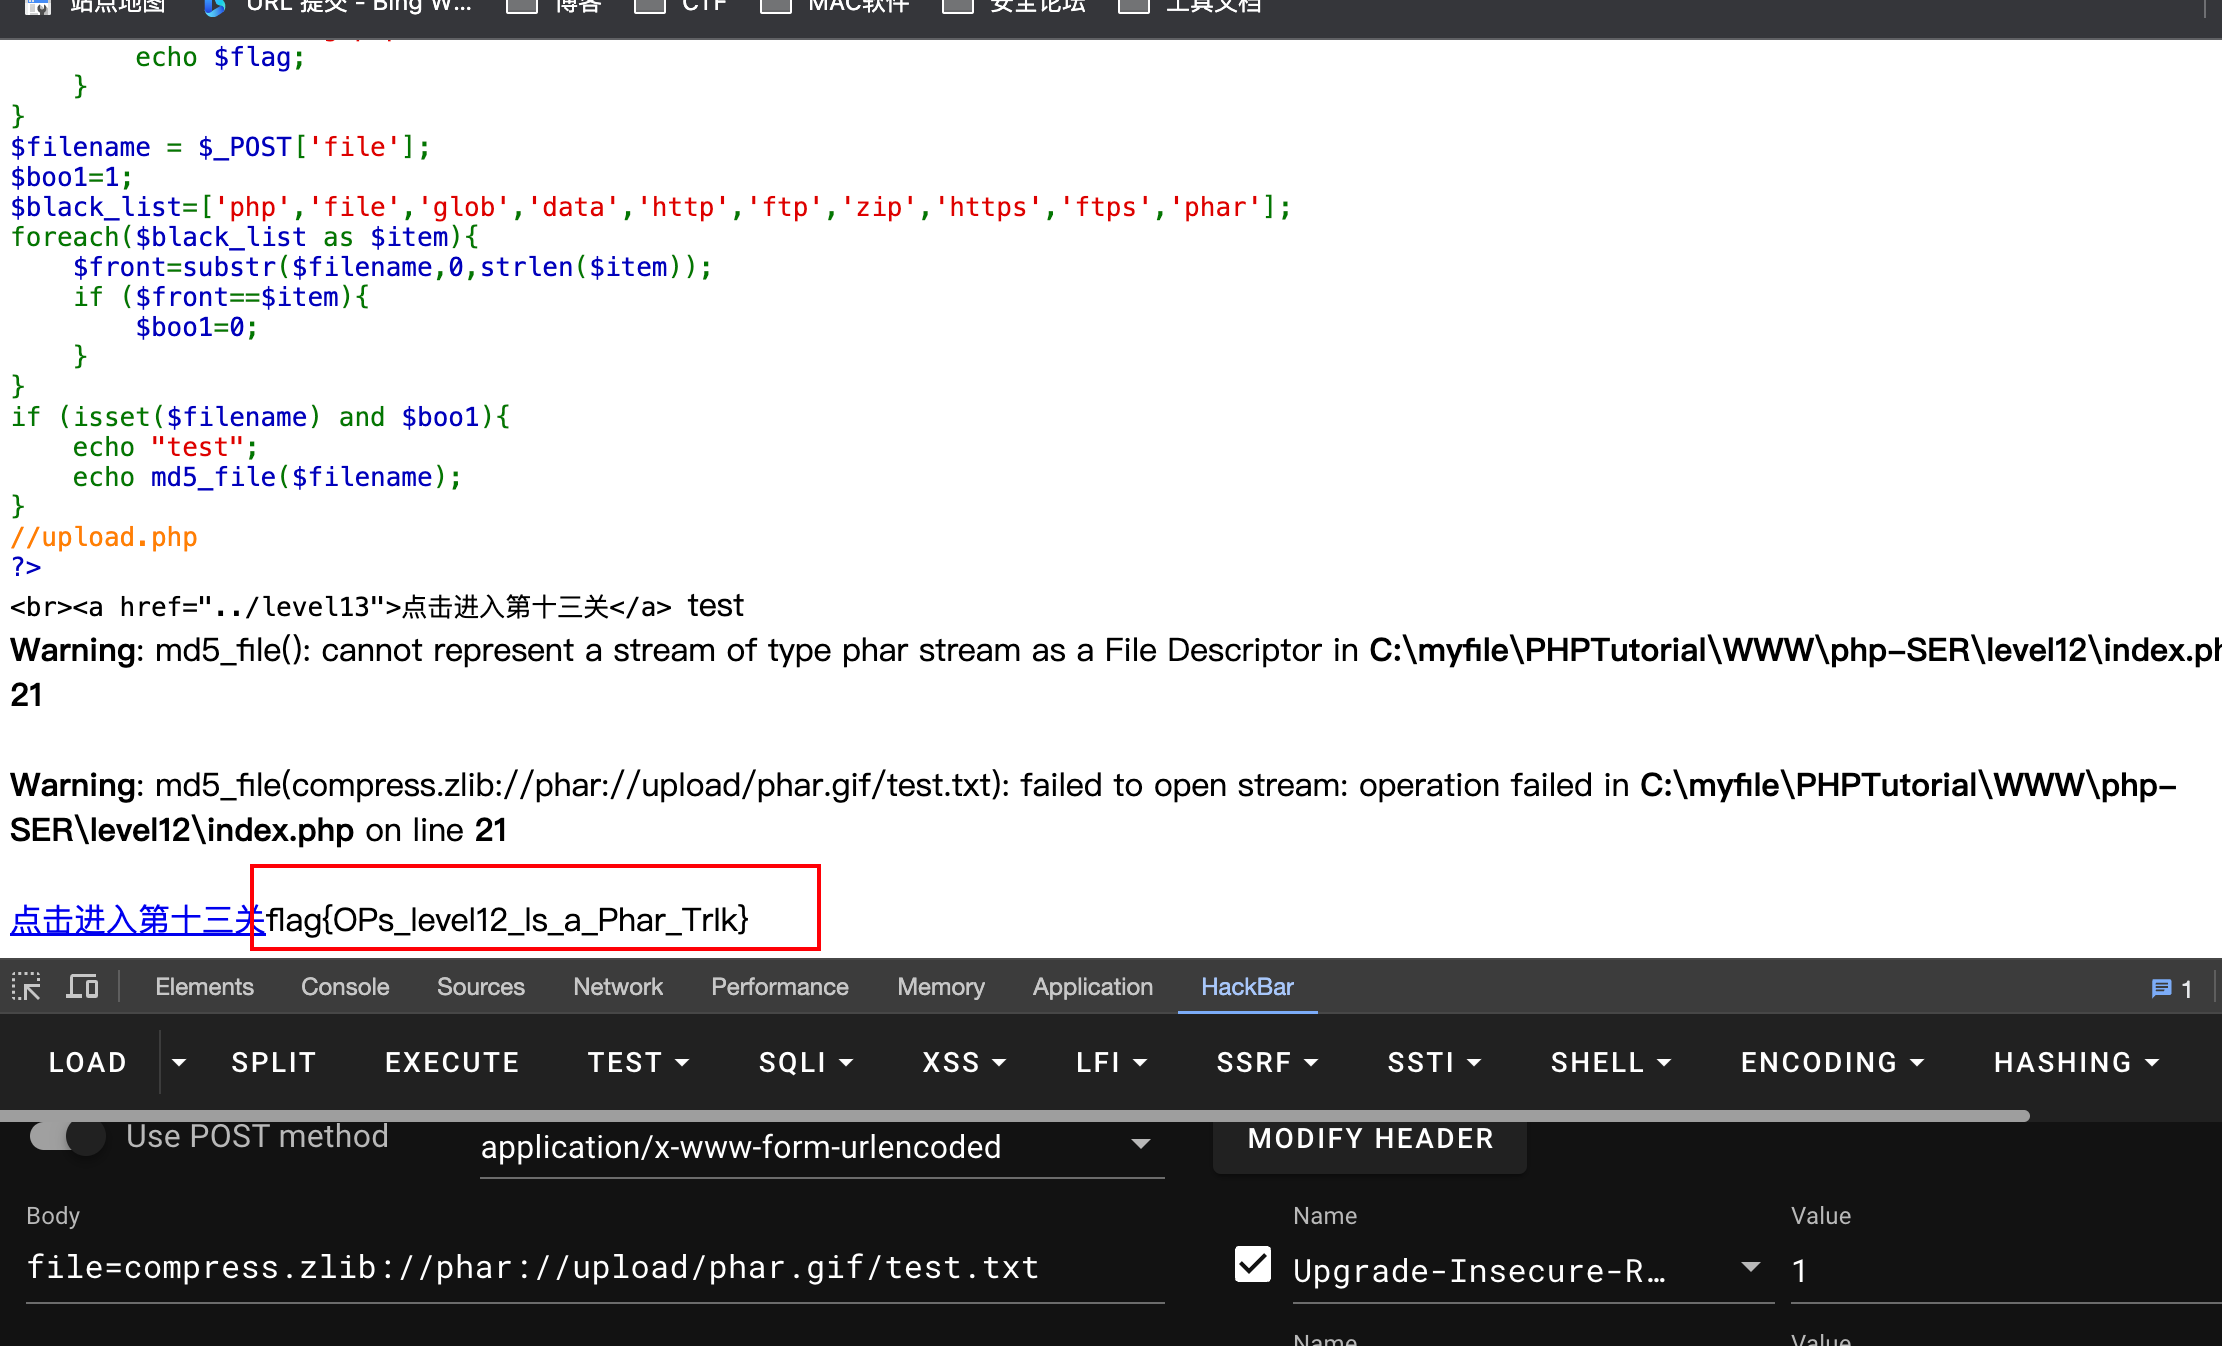Open the CTF bookmarks folder
The width and height of the screenshot is (2222, 1346).
click(682, 6)
